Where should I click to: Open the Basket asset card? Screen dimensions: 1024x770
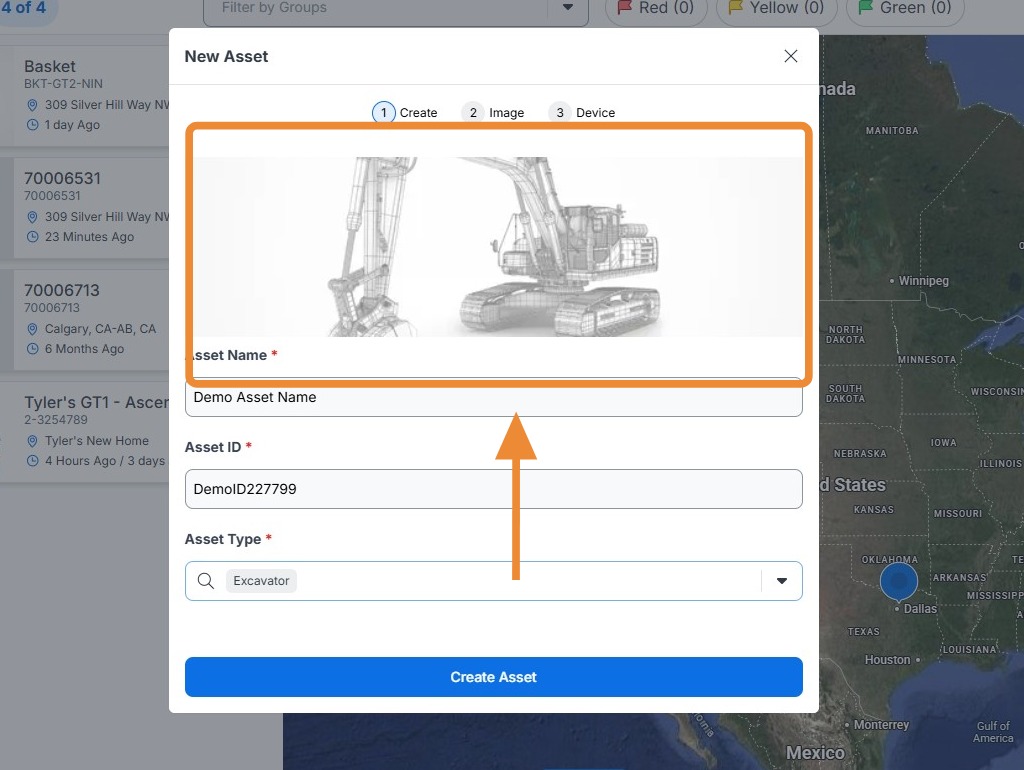[85, 95]
